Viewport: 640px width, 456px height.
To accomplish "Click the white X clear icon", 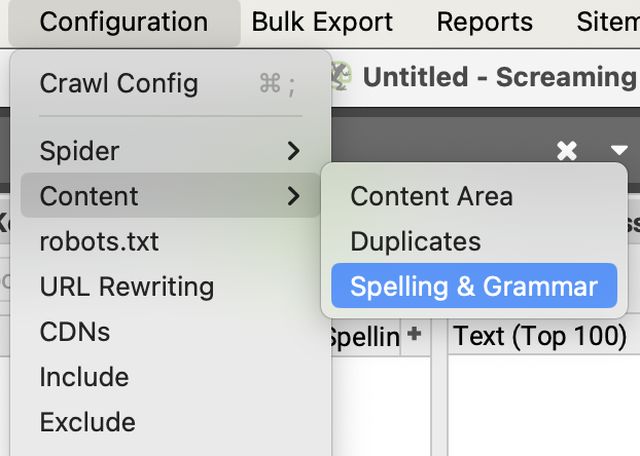I will [x=567, y=151].
